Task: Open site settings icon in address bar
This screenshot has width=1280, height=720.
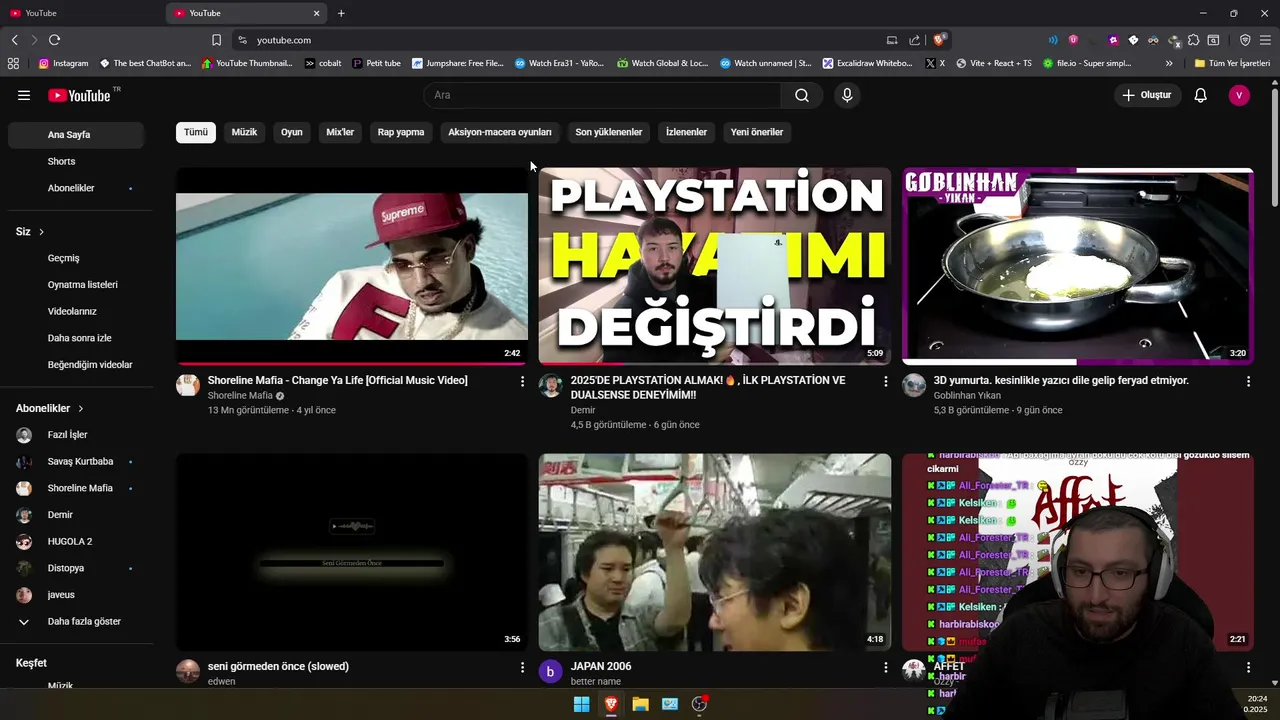Action: click(242, 40)
